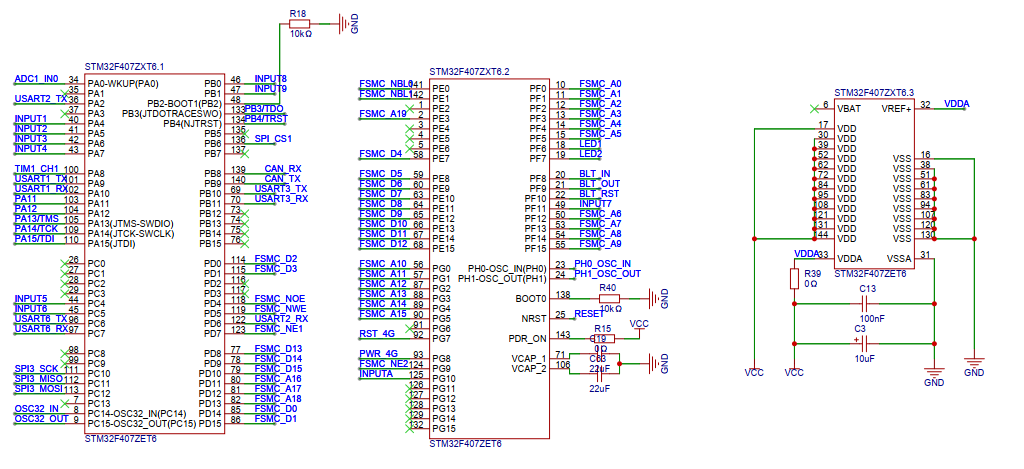Click the LED1 net label
The height and width of the screenshot is (469, 1024).
(590, 143)
